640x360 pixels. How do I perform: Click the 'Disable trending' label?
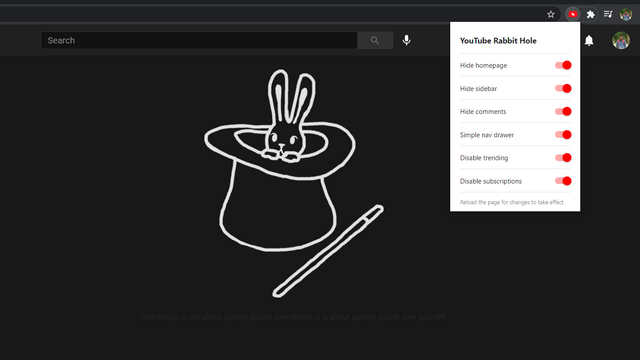(x=484, y=158)
